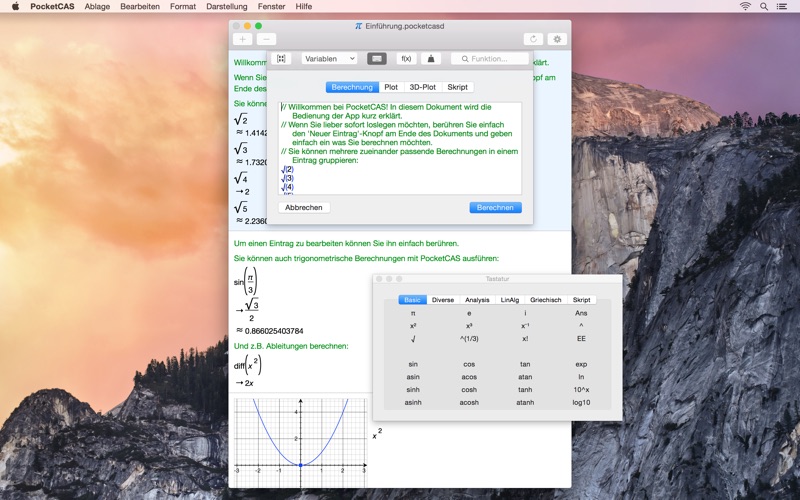The image size is (800, 500).
Task: Click the atan key
Action: 525,377
